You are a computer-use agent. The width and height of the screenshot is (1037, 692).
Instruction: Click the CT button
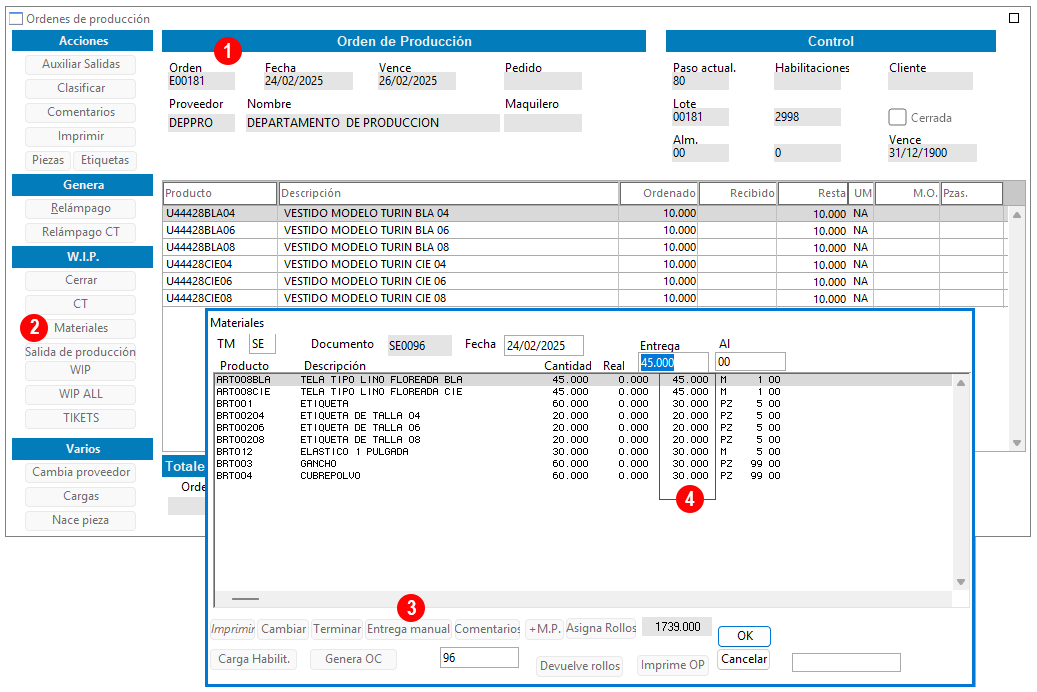point(81,304)
